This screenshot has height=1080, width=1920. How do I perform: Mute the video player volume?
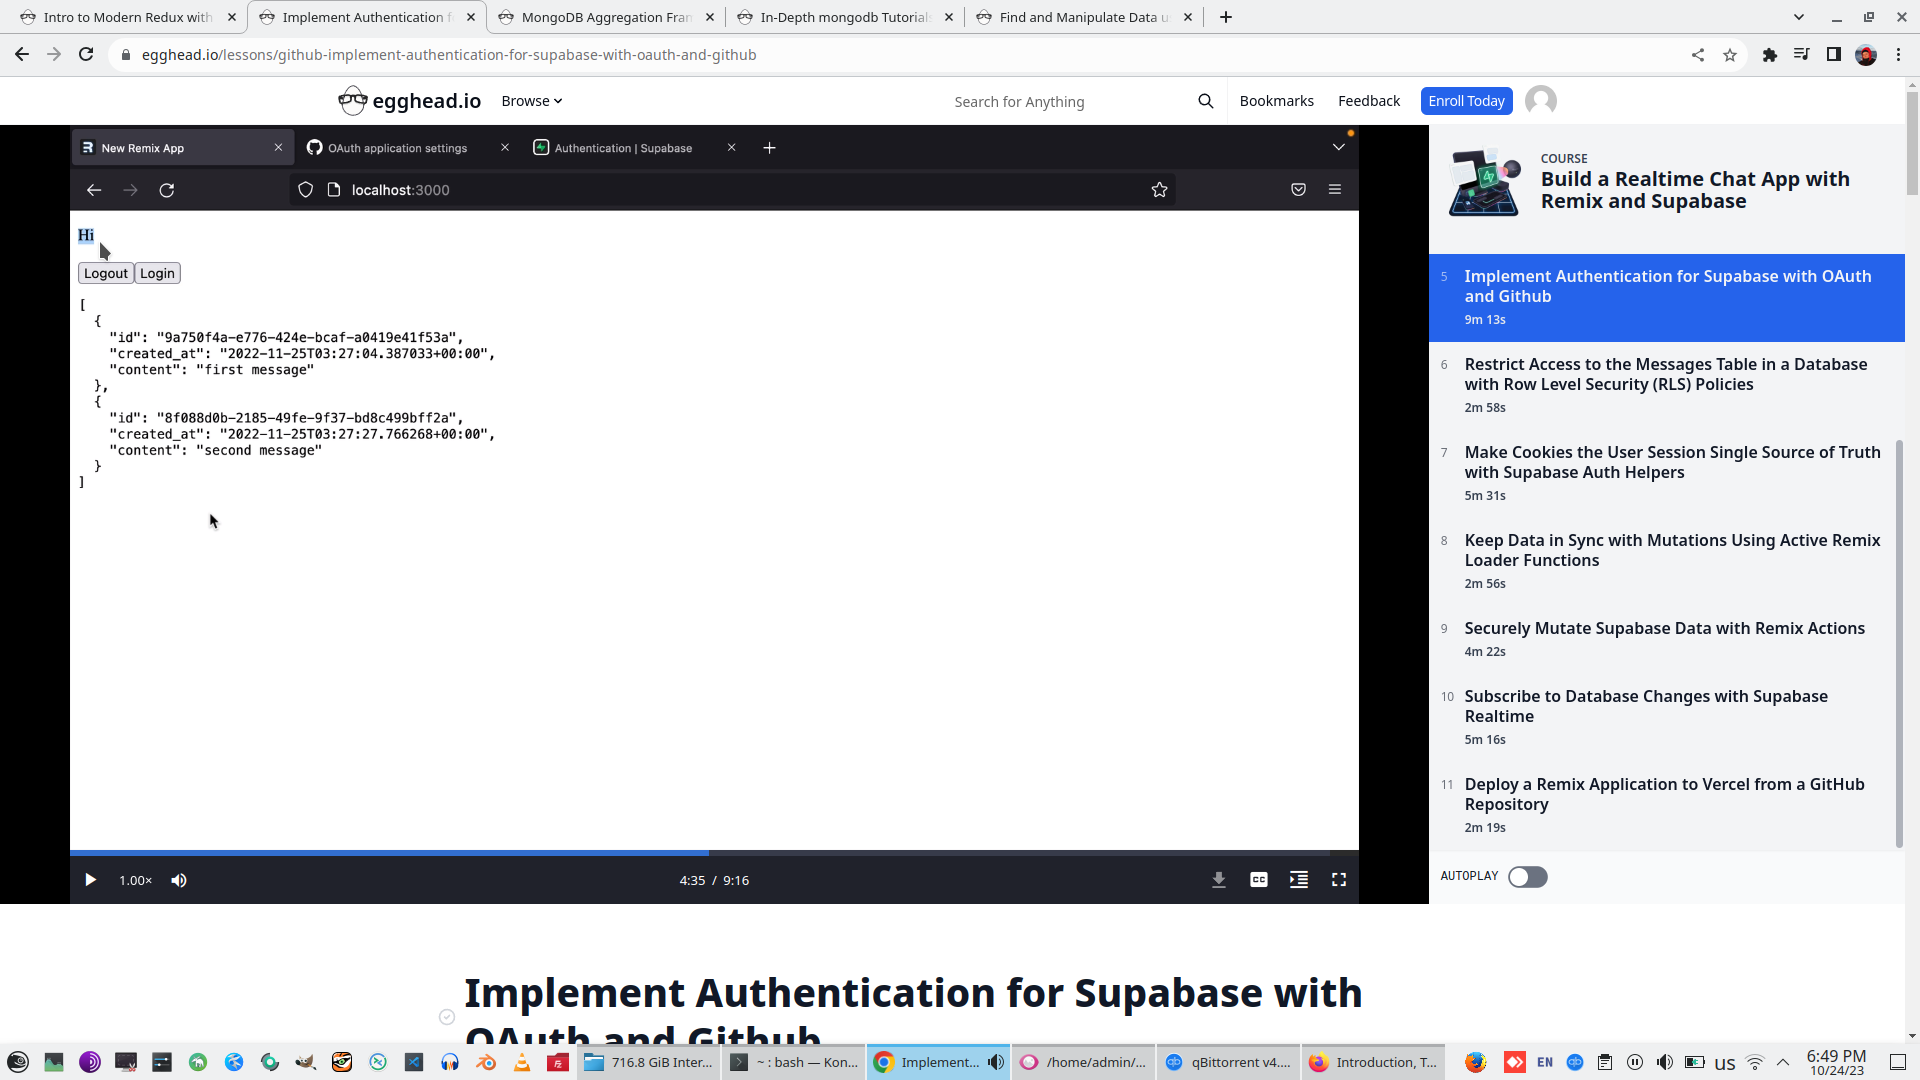point(179,880)
